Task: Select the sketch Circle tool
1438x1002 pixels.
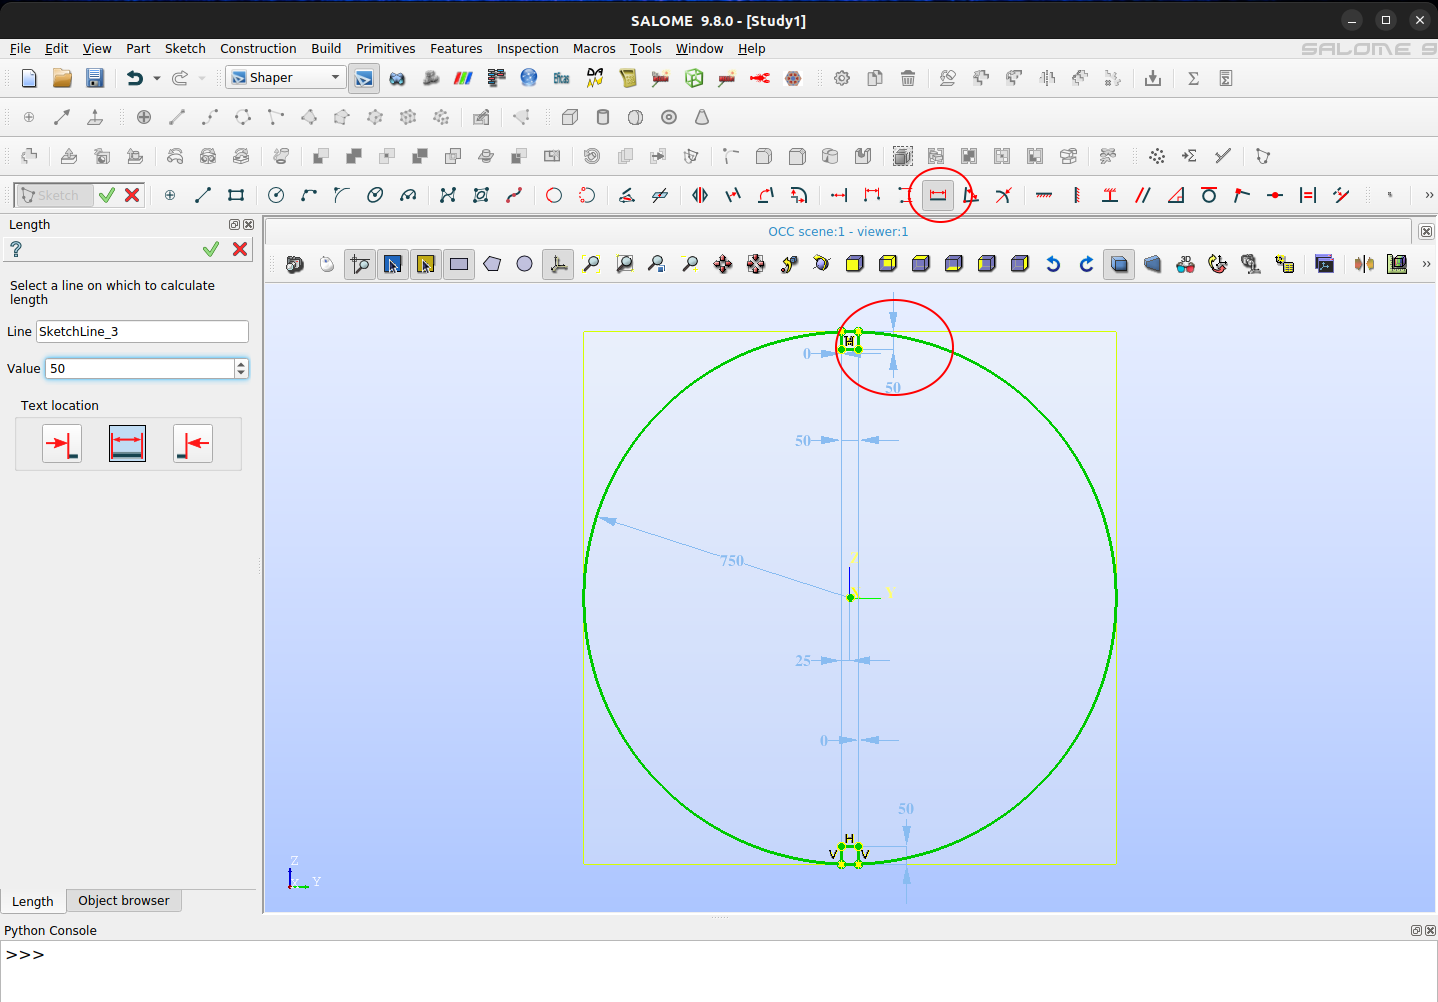Action: [276, 195]
